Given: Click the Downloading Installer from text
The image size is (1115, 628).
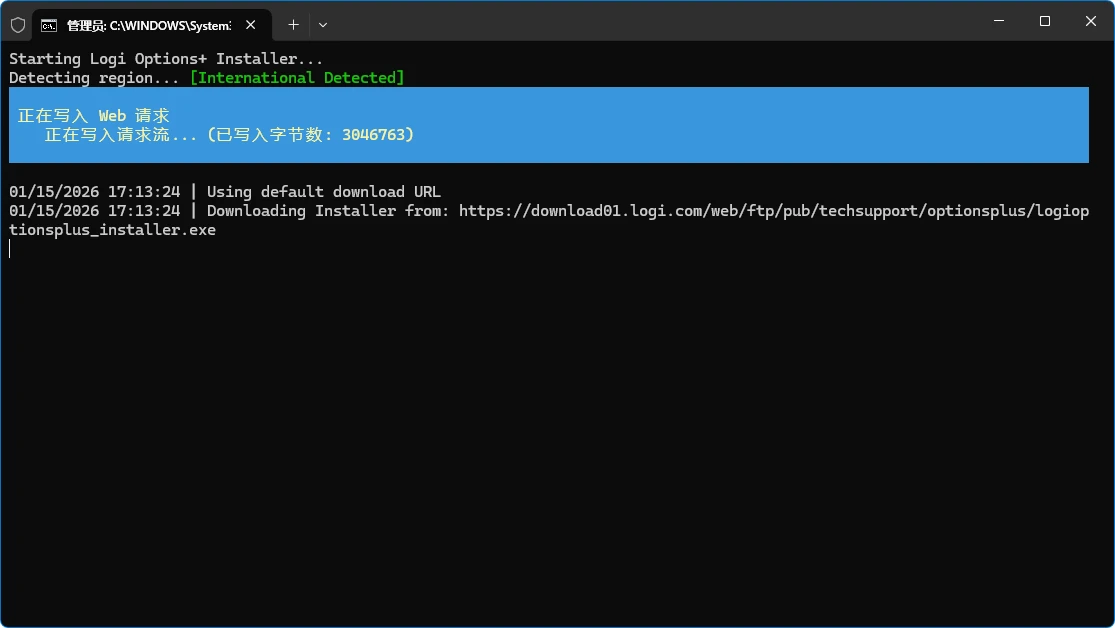Looking at the screenshot, I should click(328, 211).
